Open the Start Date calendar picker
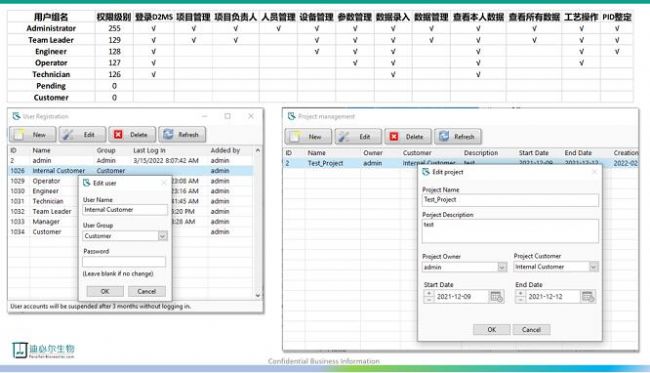 [496, 296]
